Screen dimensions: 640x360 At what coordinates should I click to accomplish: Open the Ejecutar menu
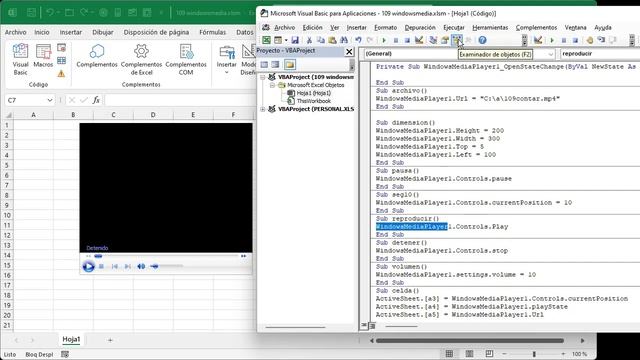pyautogui.click(x=453, y=27)
